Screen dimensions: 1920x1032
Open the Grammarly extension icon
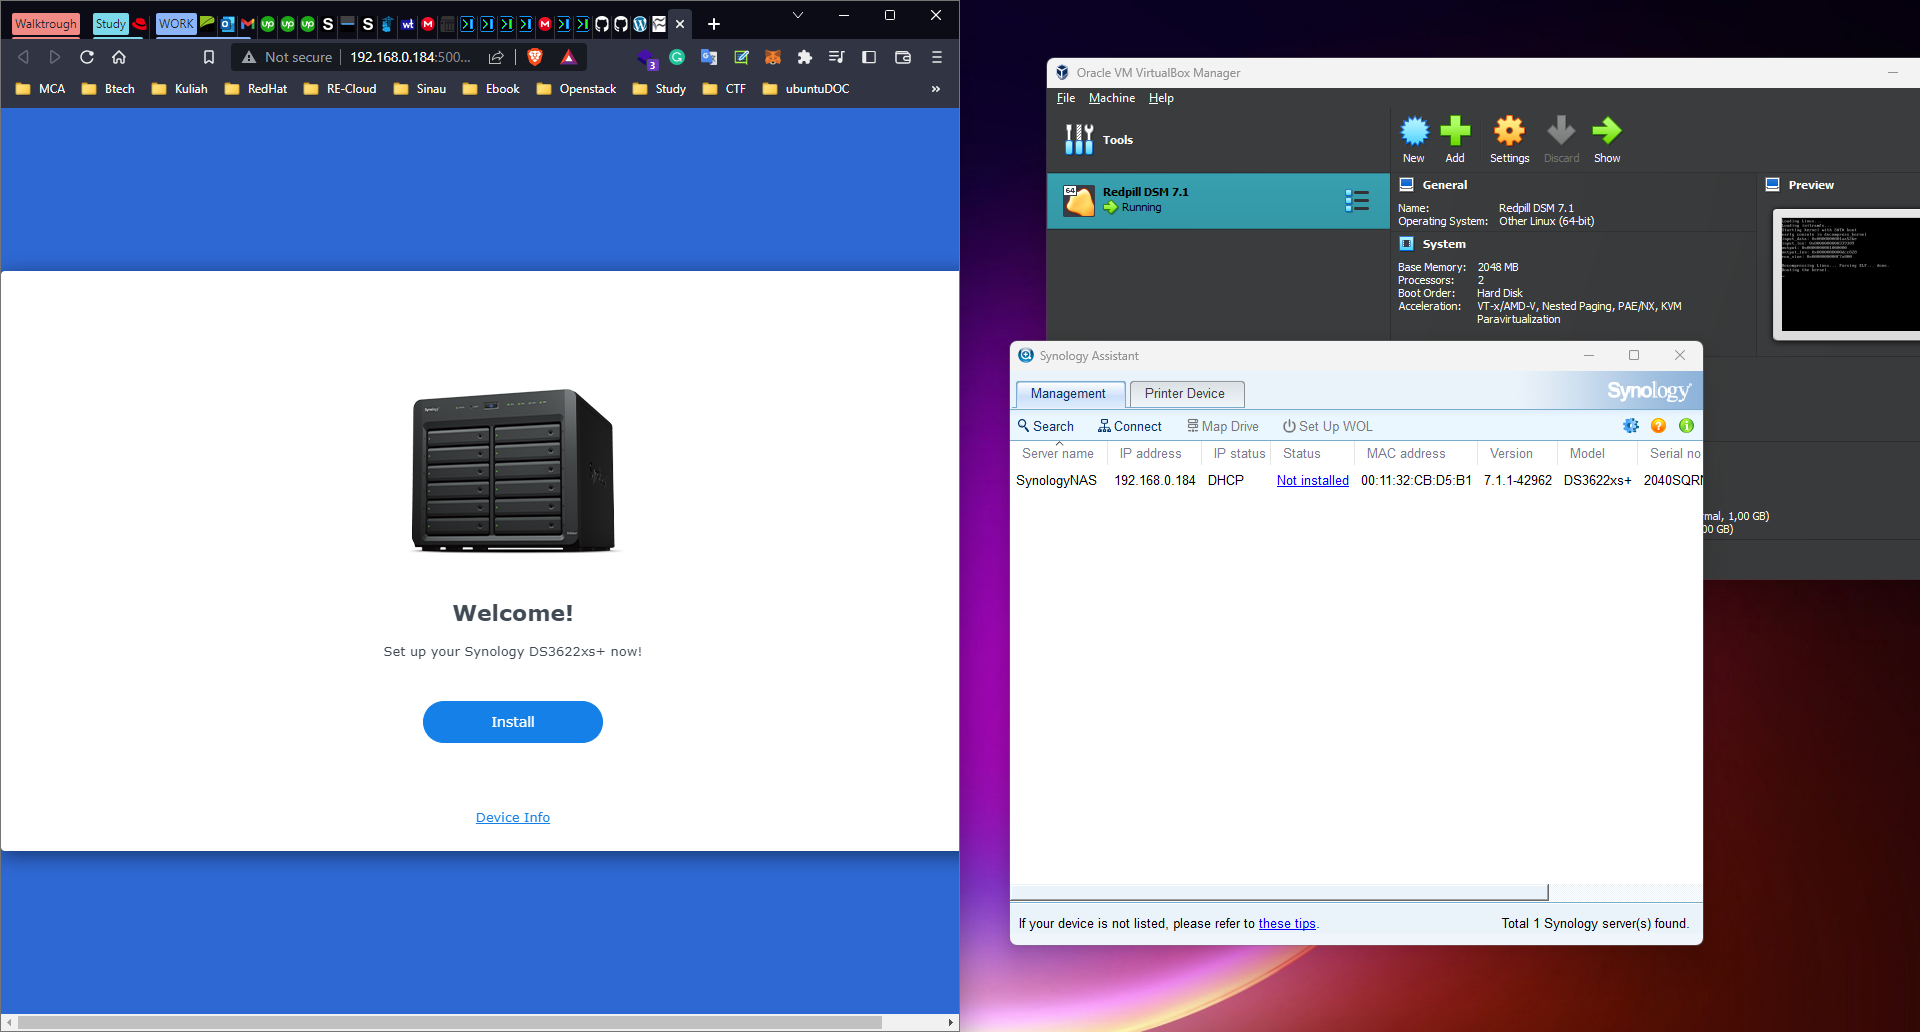[677, 57]
